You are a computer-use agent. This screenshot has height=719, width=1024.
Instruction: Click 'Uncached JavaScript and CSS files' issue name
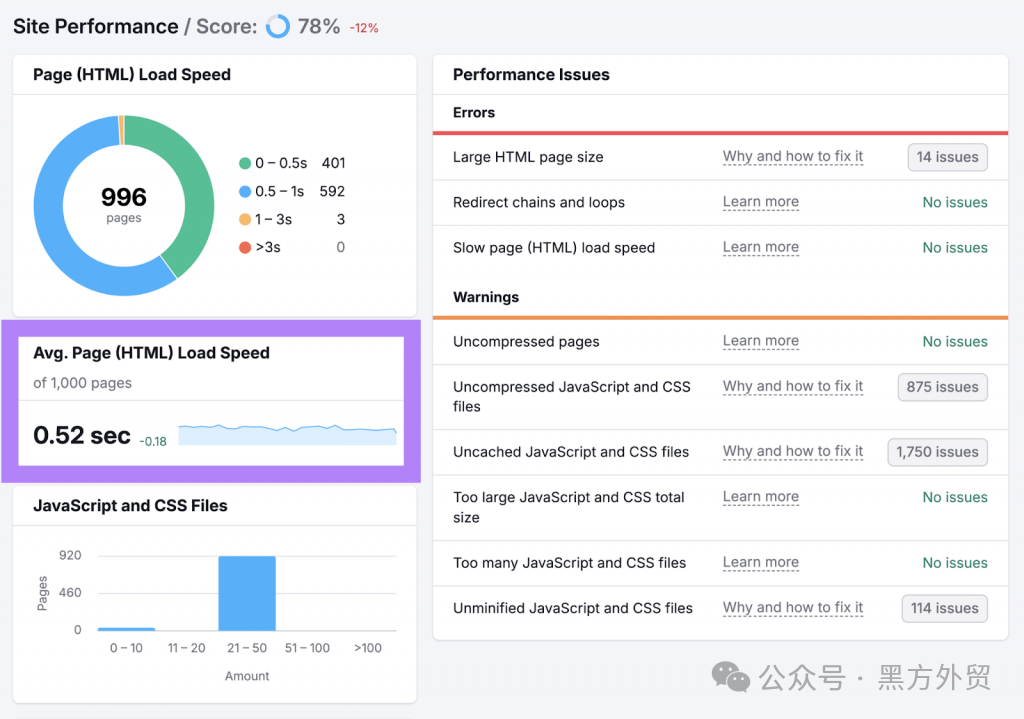[x=571, y=452]
